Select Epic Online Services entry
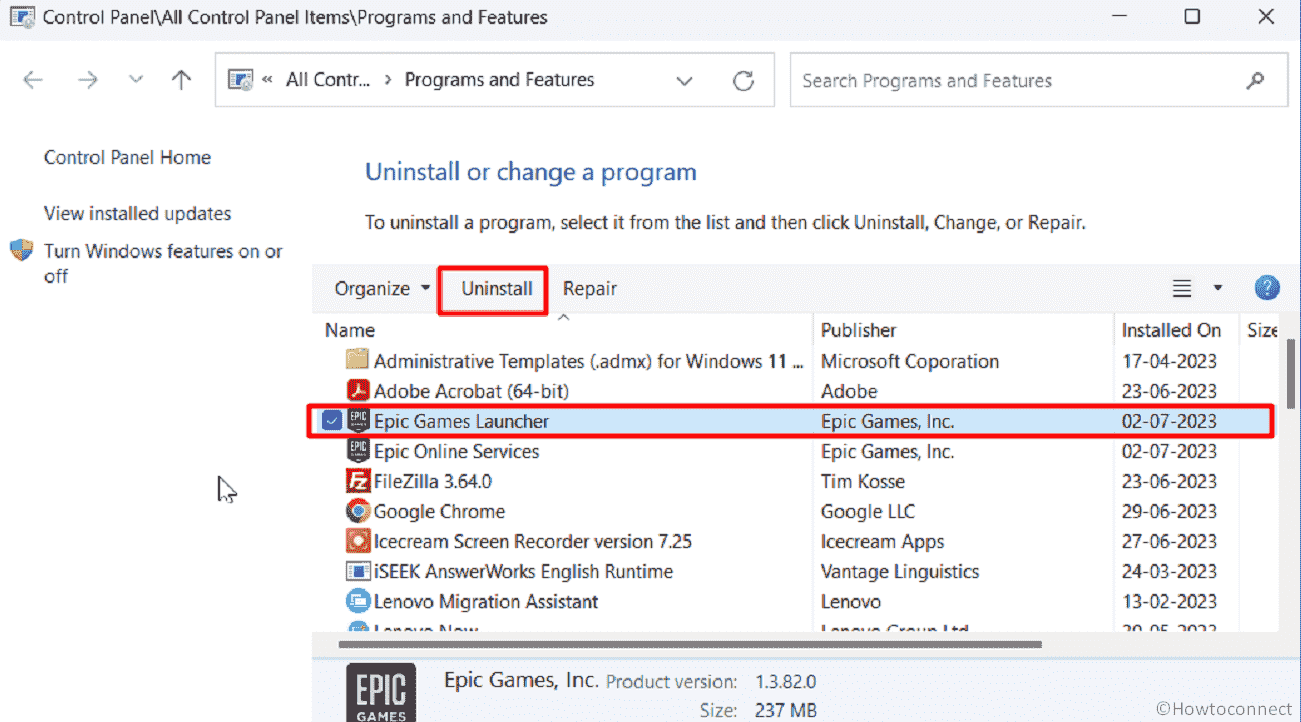1301x722 pixels. coord(456,451)
